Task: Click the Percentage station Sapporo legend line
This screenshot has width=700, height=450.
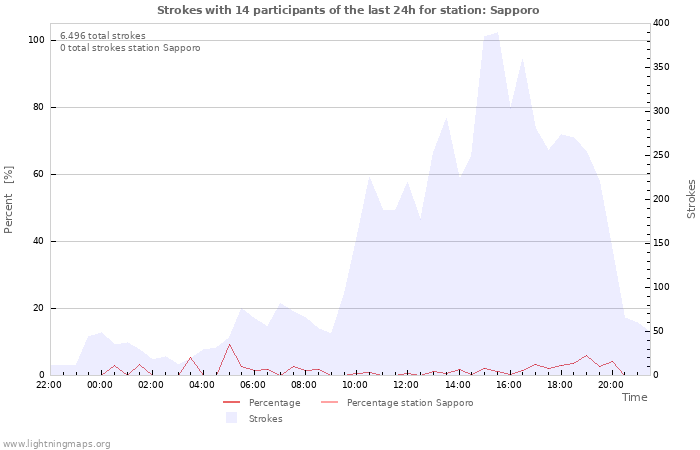Action: coord(330,403)
